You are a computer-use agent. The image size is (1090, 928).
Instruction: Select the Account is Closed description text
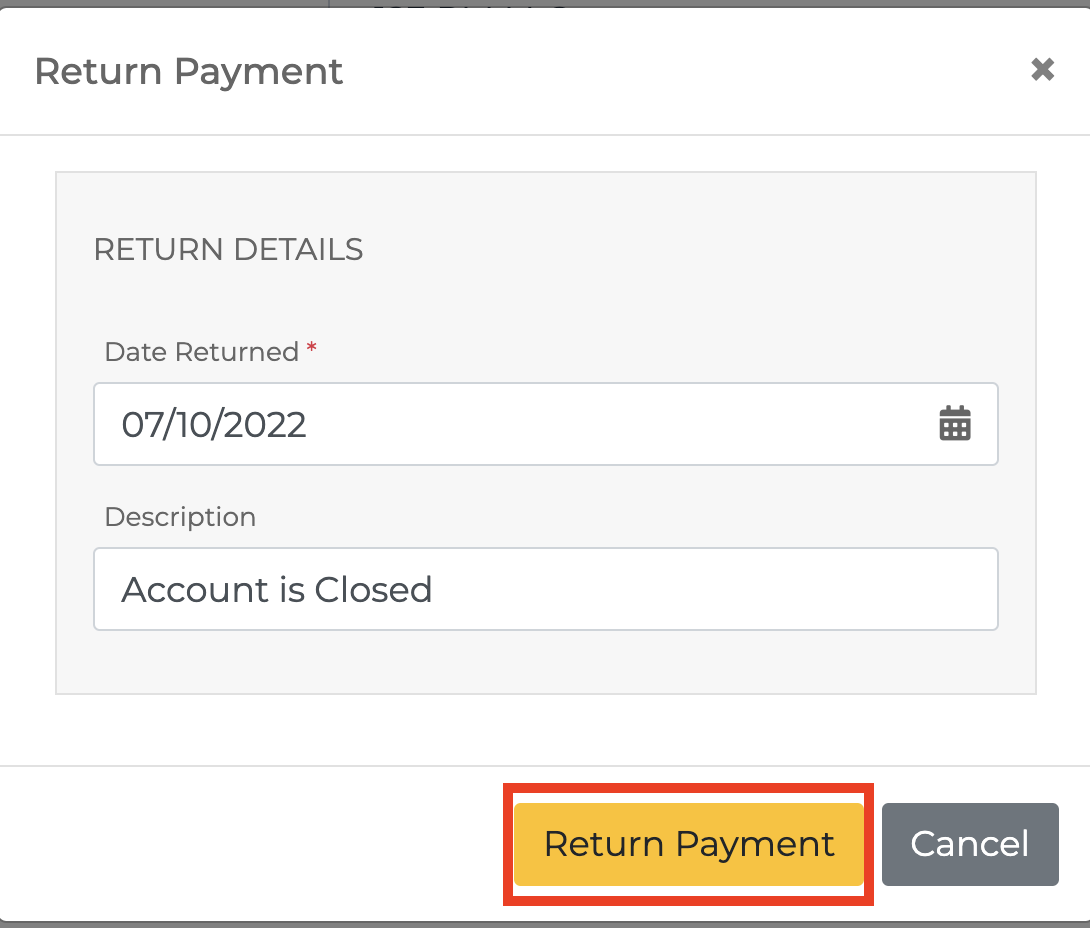[275, 589]
